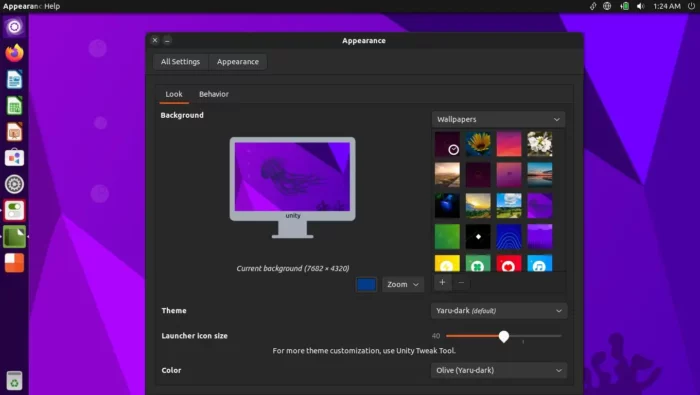This screenshot has width=700, height=395.
Task: Adjust the Launcher icon size slider
Action: (504, 336)
